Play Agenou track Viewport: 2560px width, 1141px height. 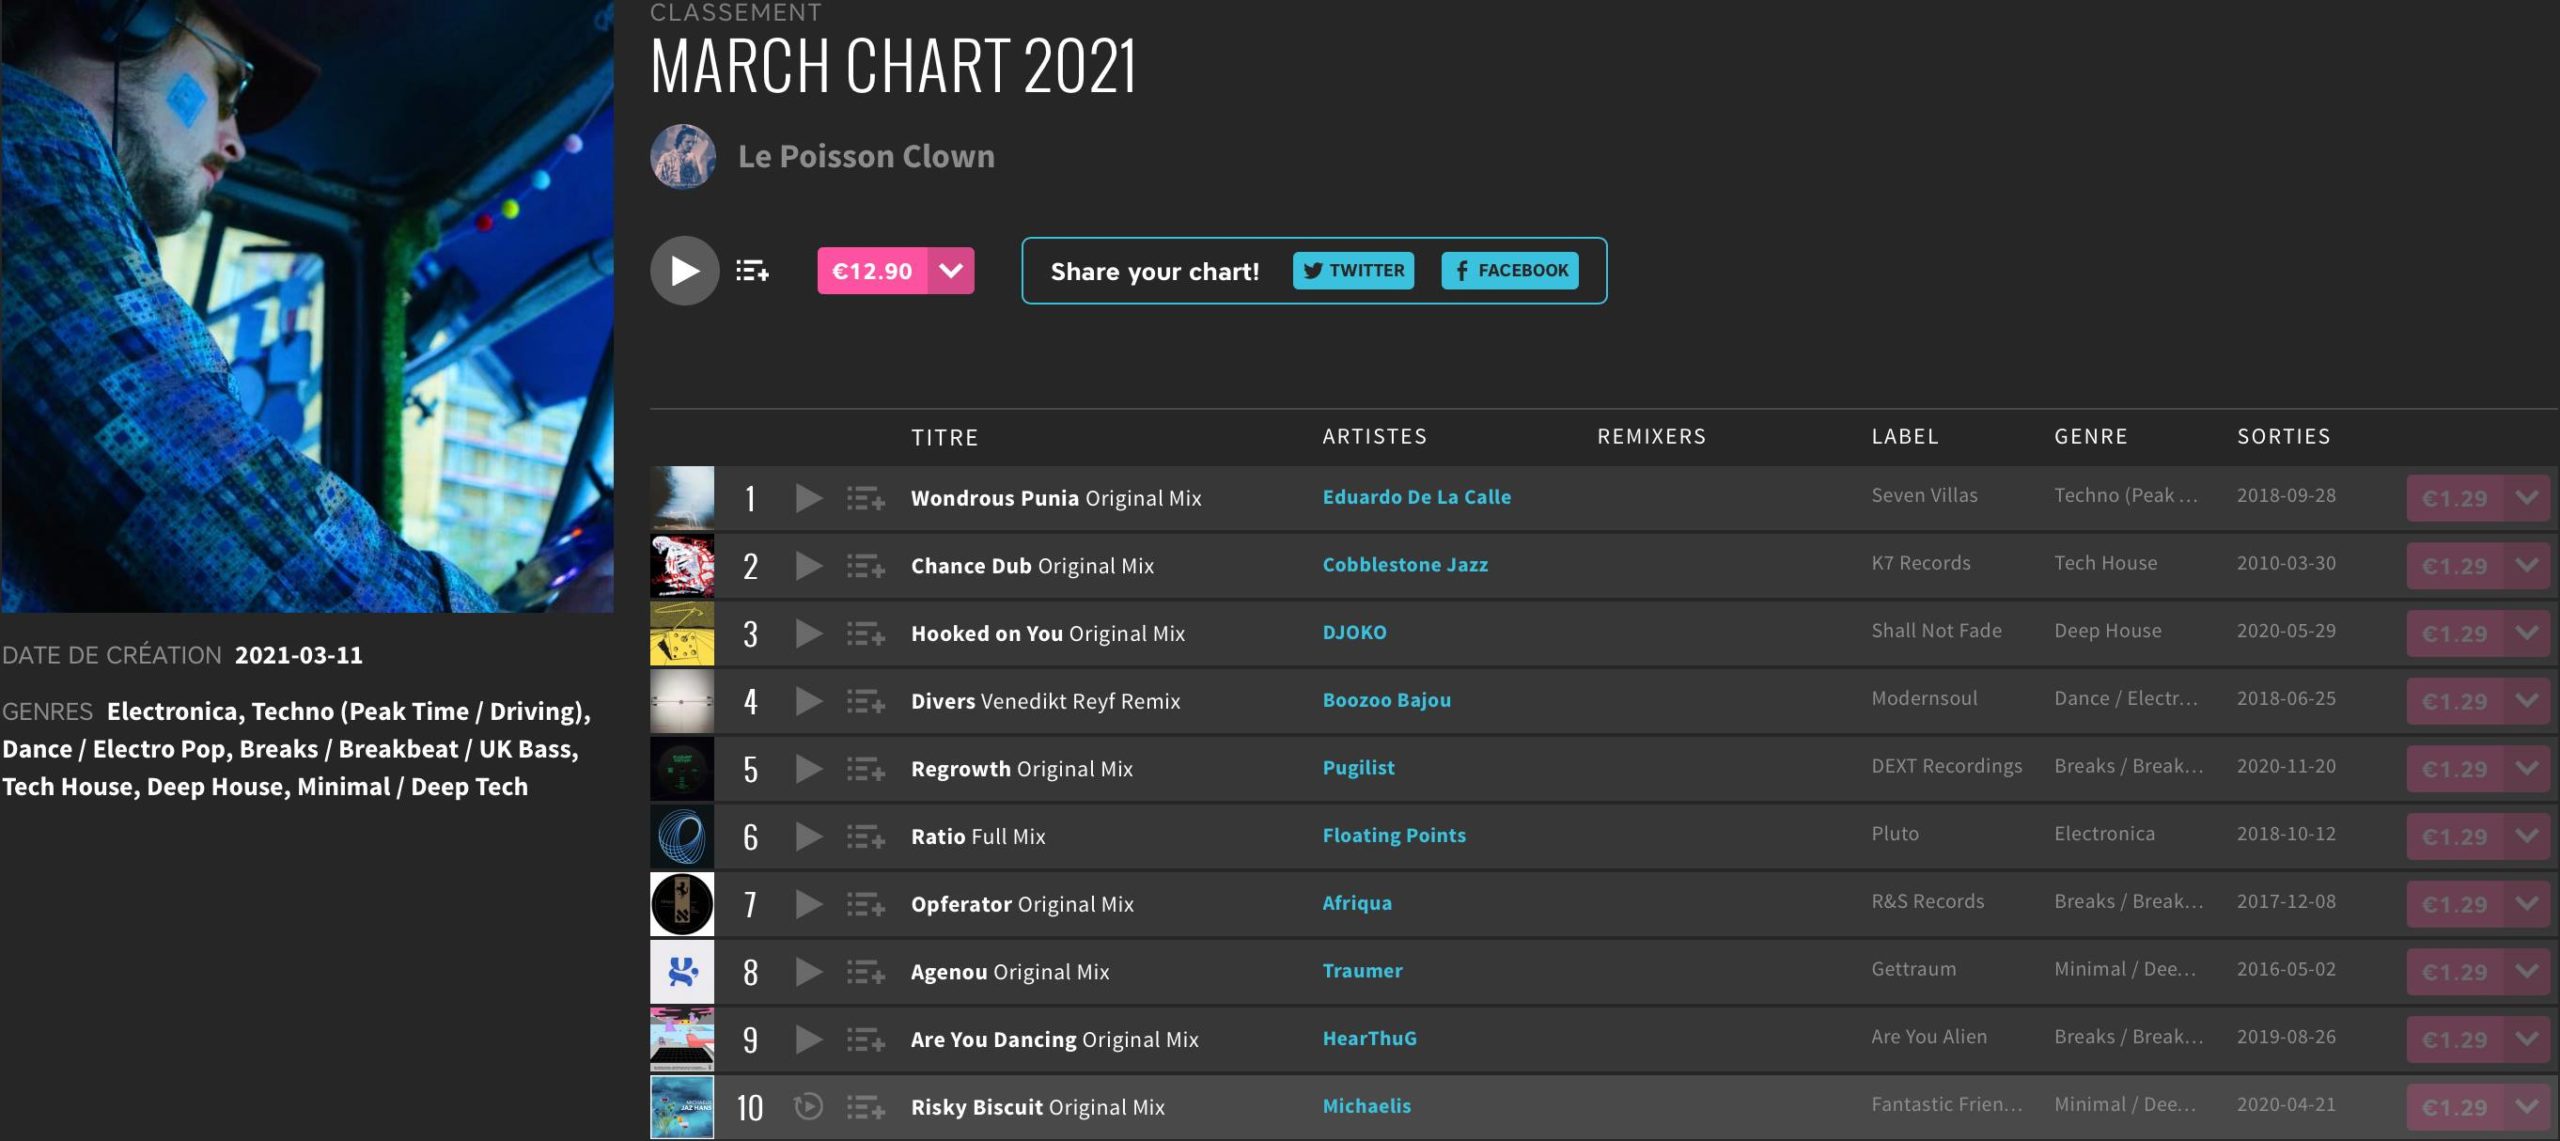point(808,972)
